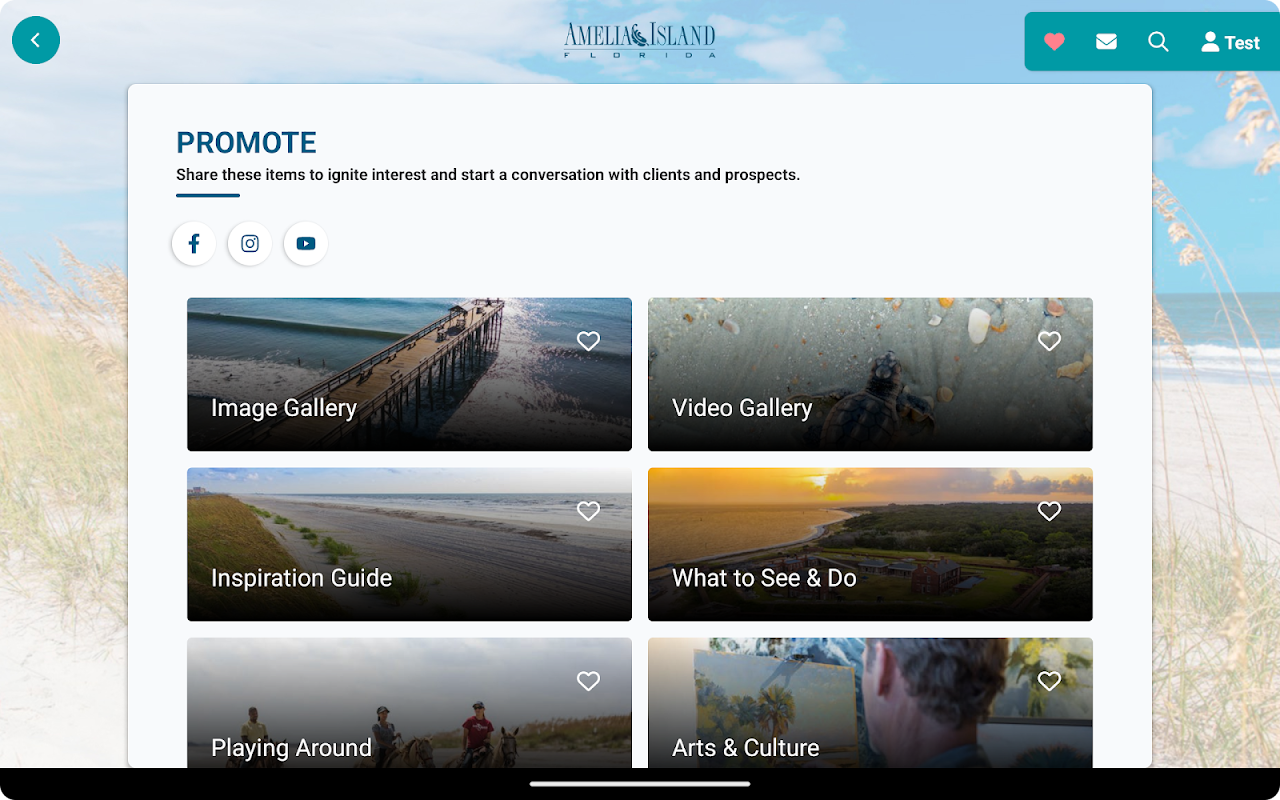
Task: Toggle heart on Arts & Culture card
Action: (1049, 681)
